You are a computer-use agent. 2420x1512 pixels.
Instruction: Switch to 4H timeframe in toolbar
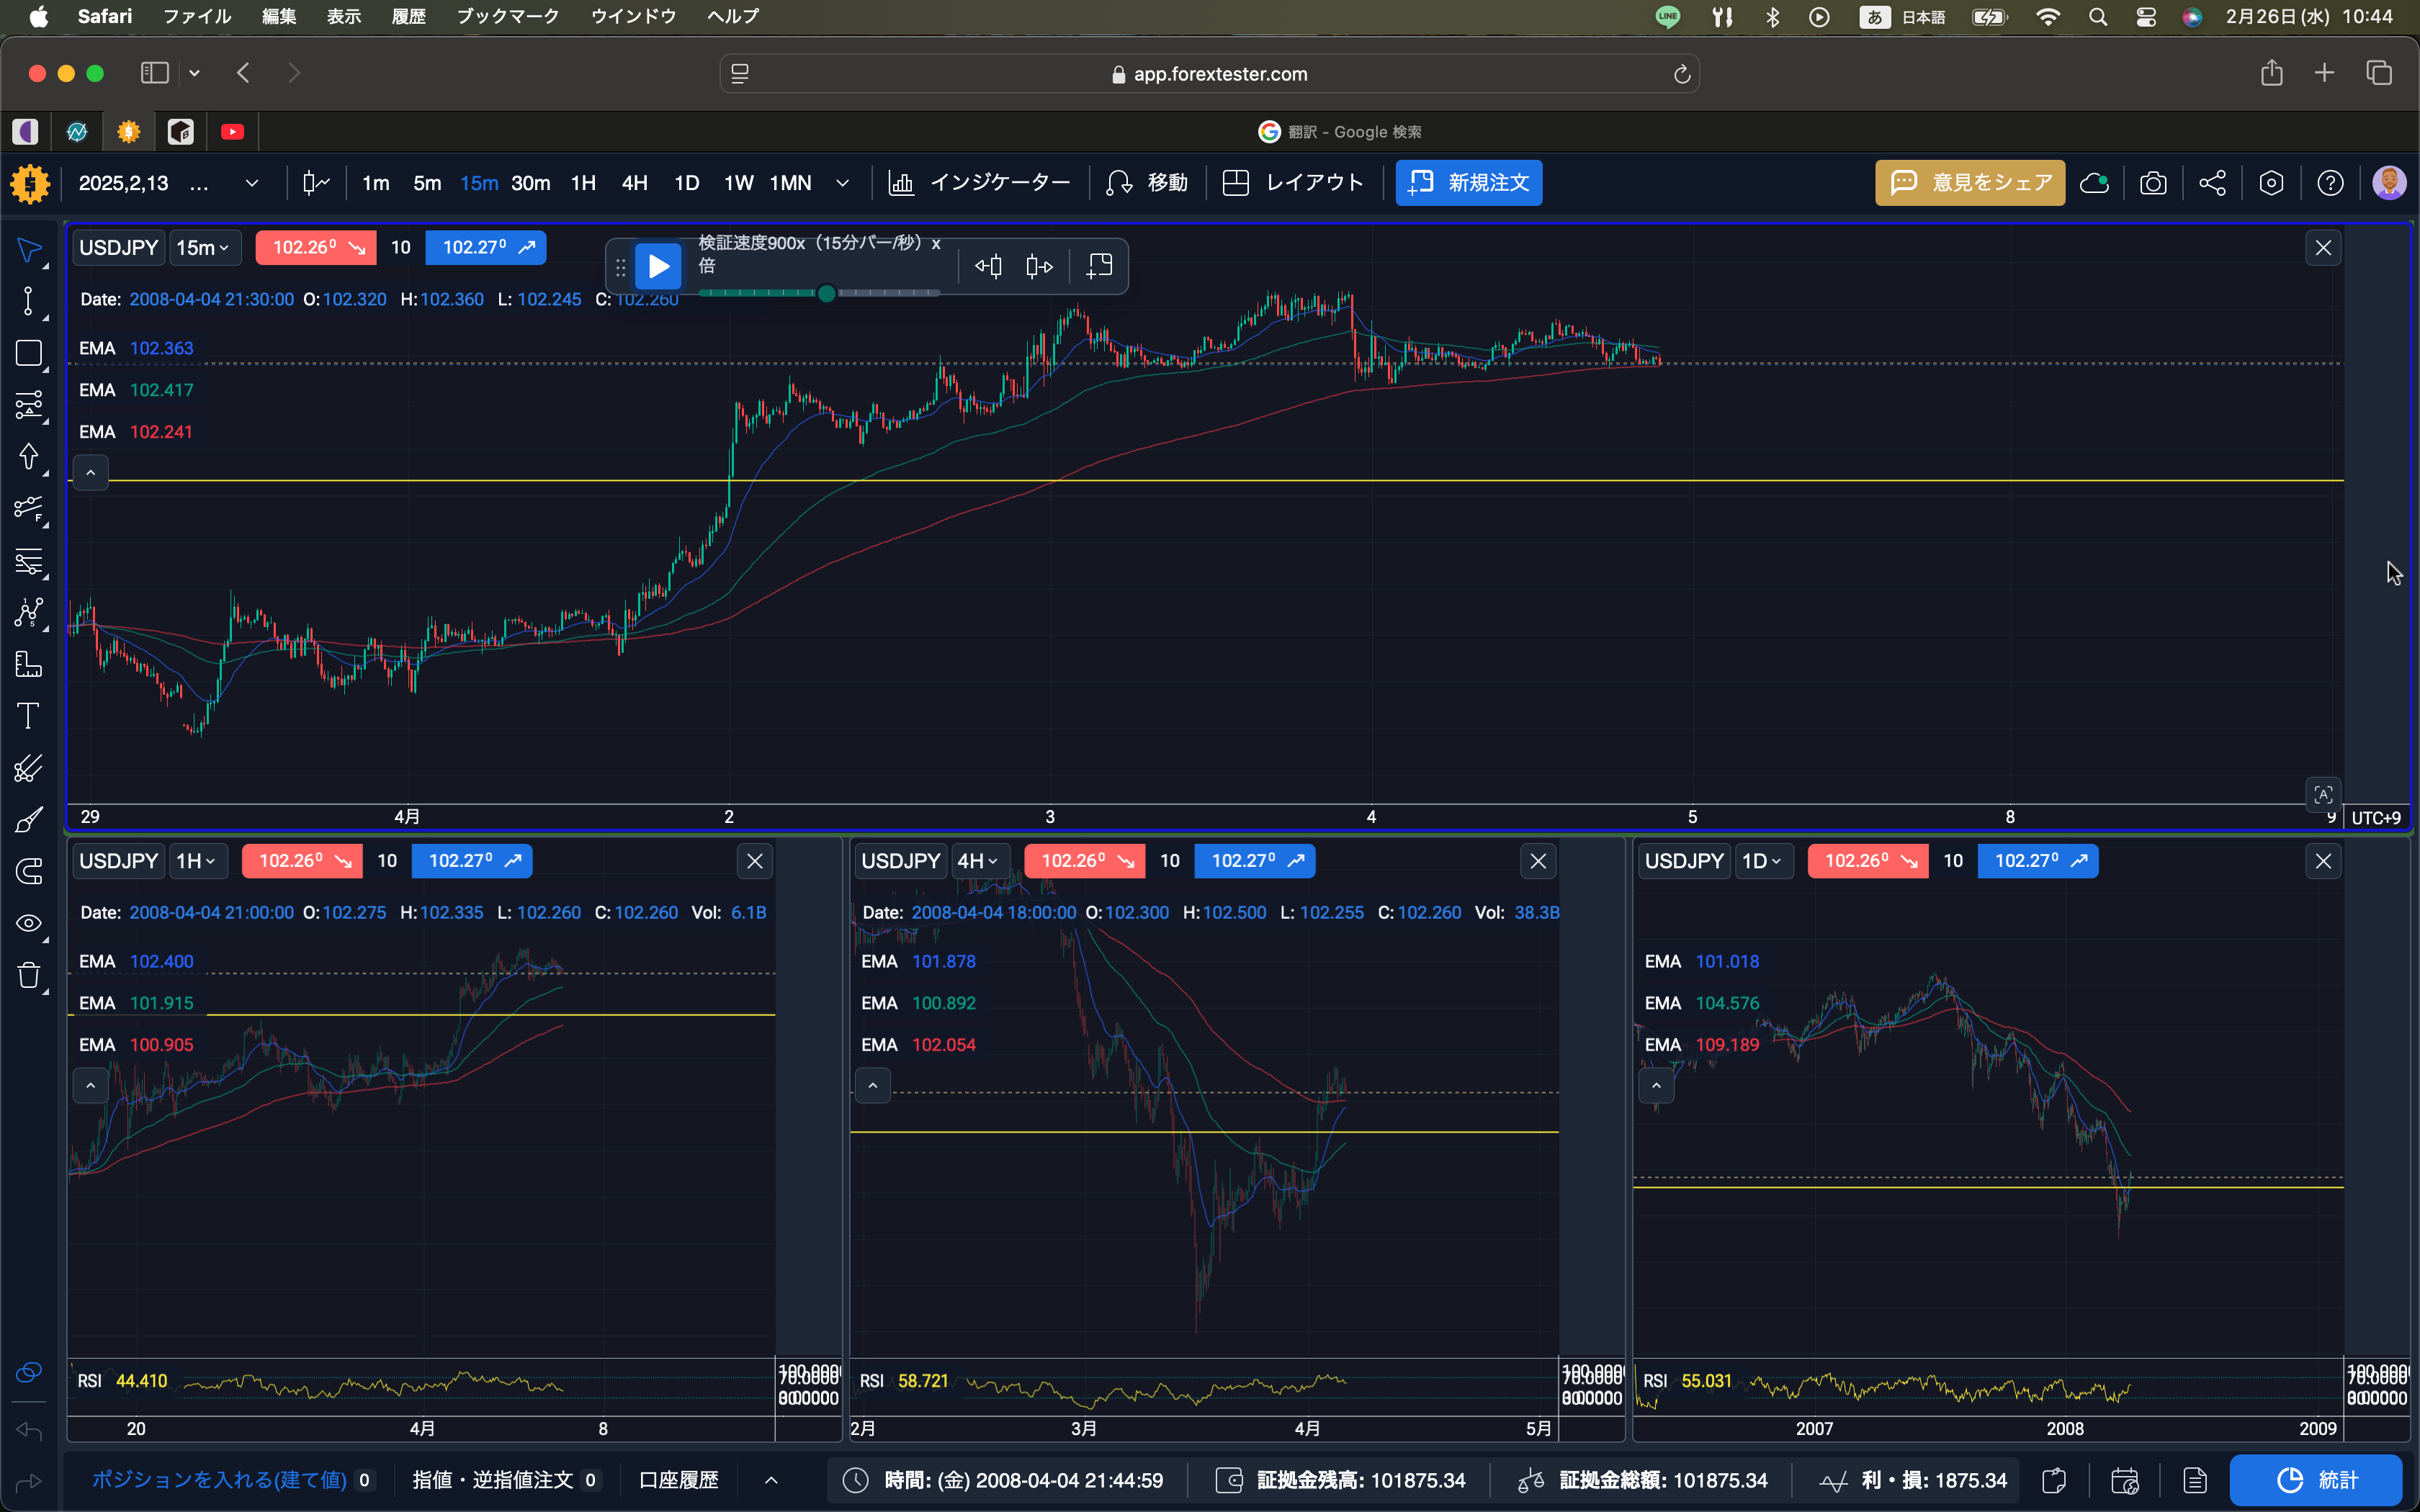click(634, 183)
